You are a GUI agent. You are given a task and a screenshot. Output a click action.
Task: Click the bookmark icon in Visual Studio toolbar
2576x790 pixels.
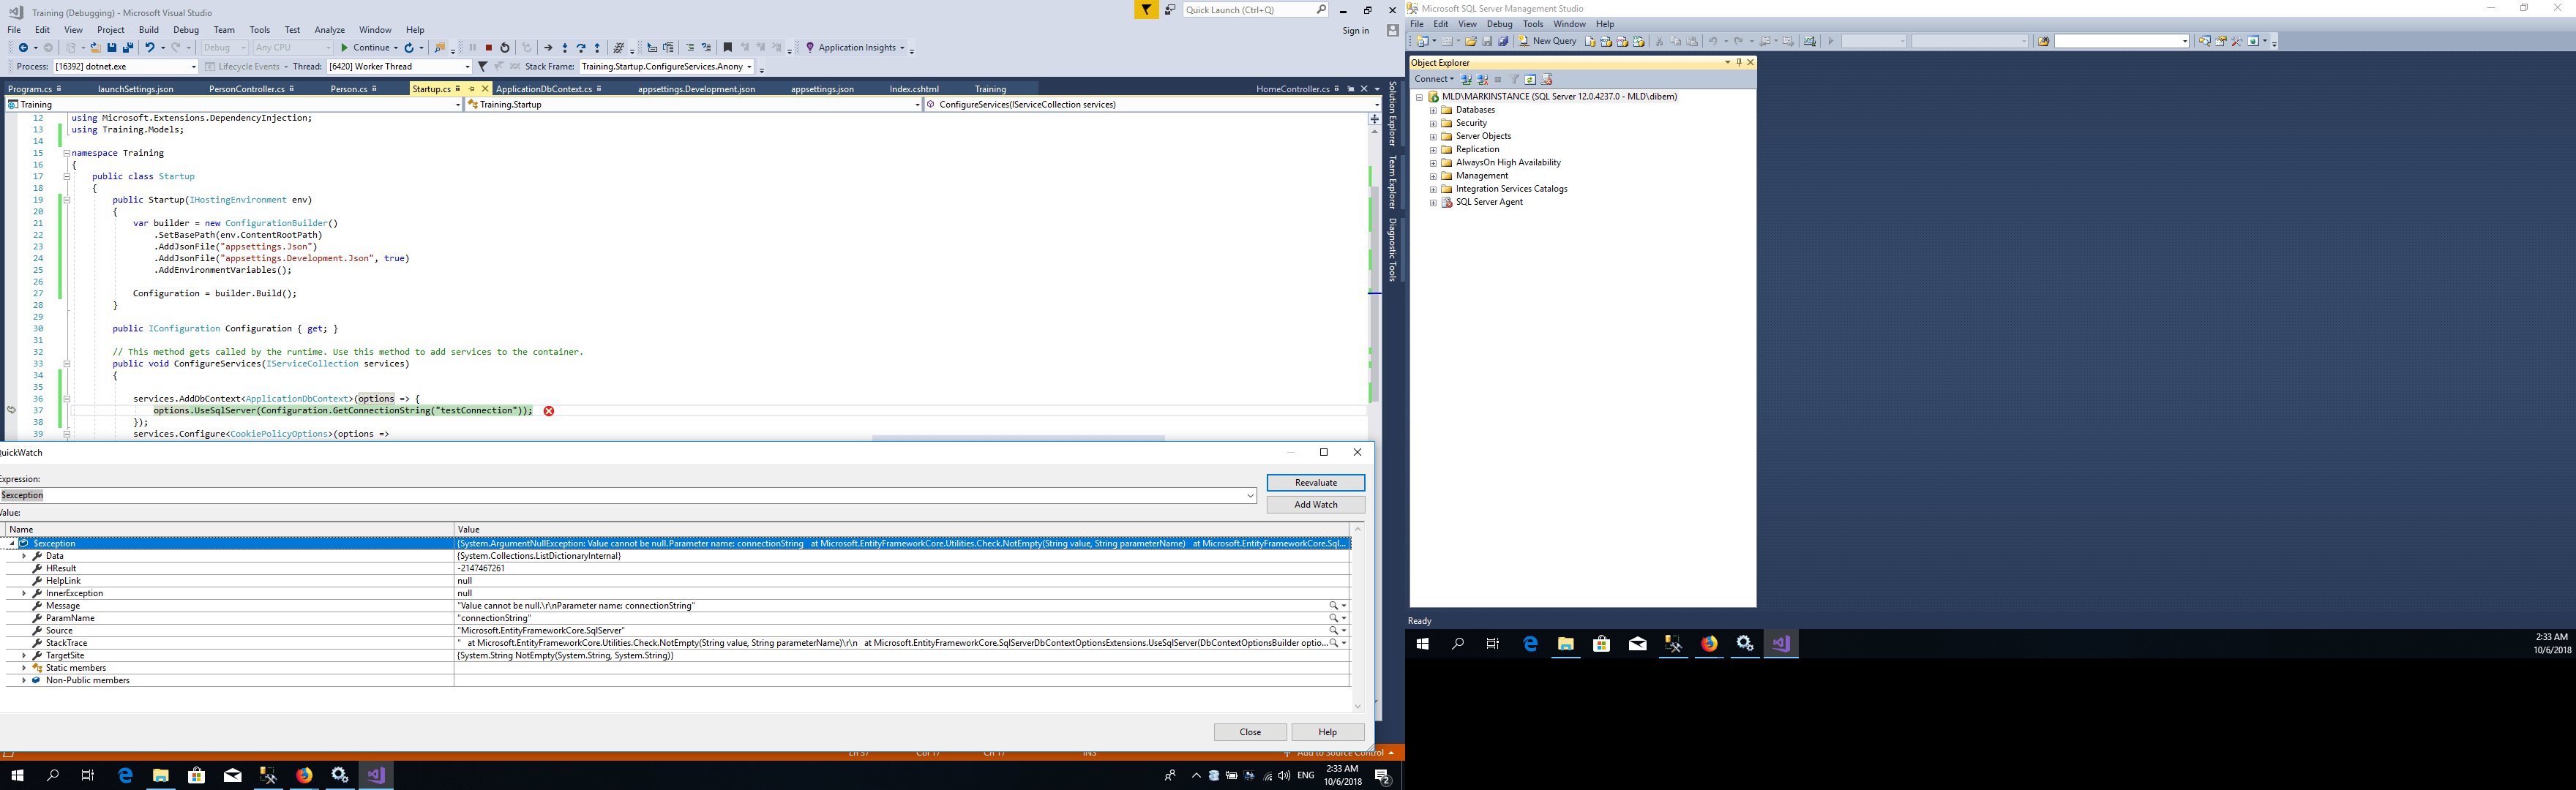point(728,48)
